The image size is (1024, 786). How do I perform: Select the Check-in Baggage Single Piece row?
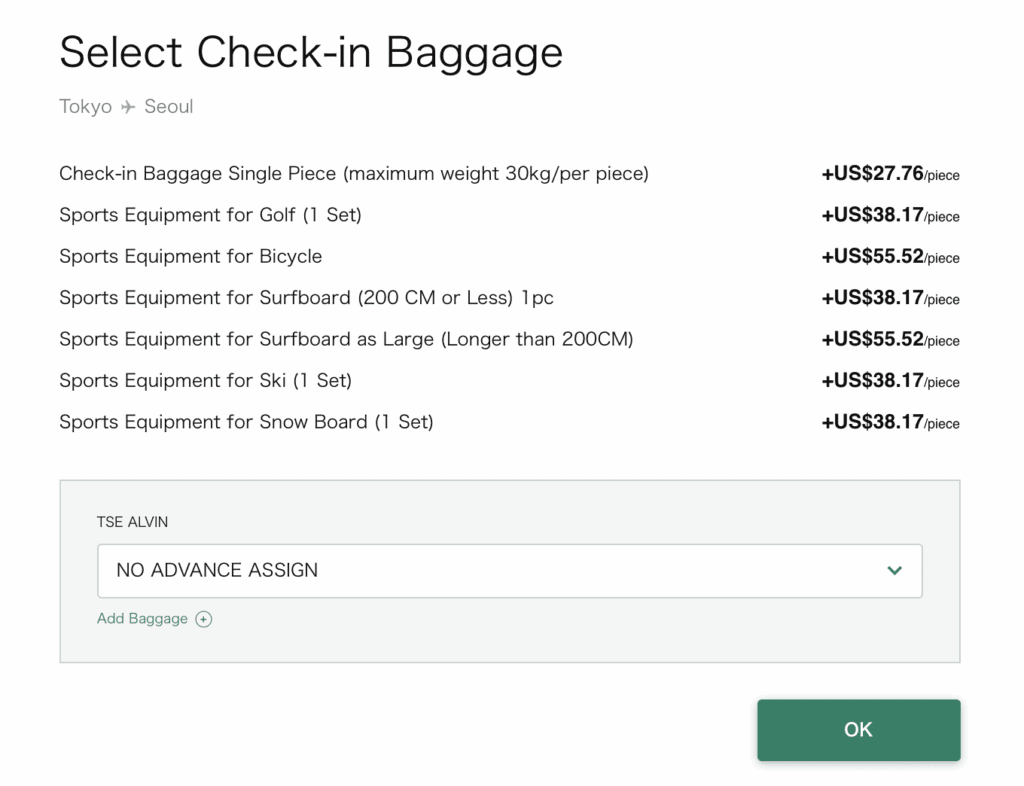coord(353,174)
